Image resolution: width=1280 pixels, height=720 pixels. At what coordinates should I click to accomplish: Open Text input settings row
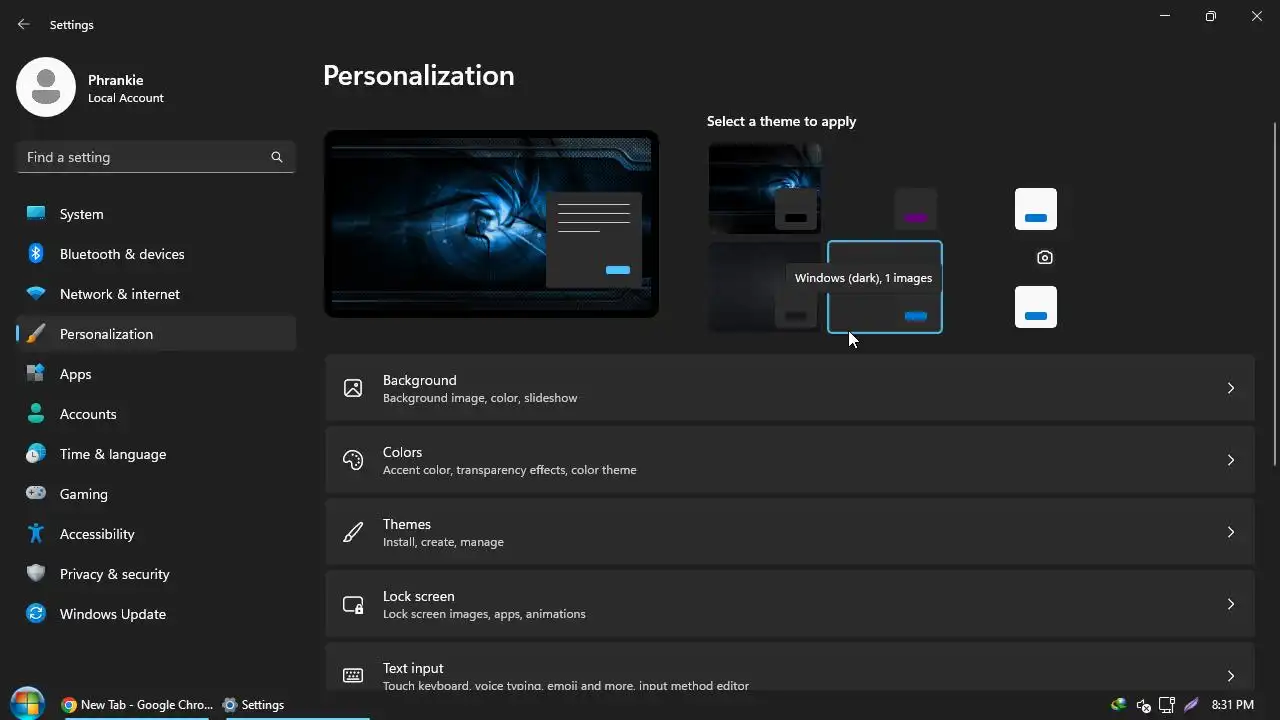[790, 668]
